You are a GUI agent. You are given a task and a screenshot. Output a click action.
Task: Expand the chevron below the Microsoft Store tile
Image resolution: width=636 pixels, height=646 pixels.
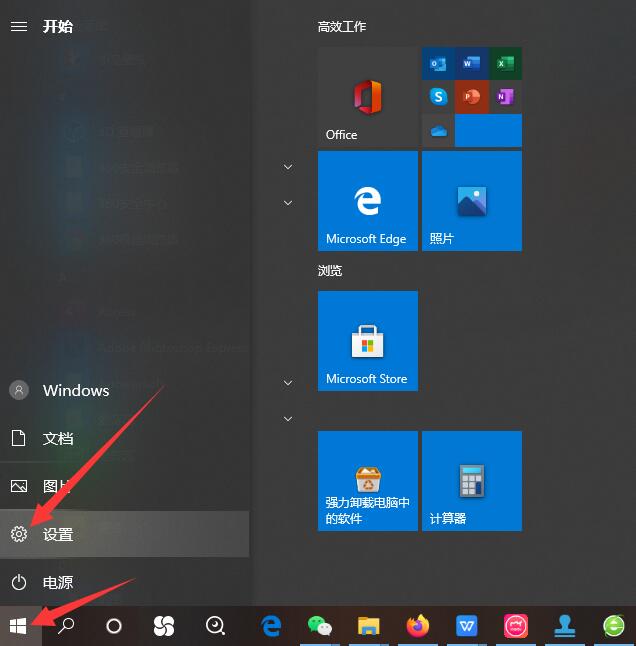pos(288,419)
